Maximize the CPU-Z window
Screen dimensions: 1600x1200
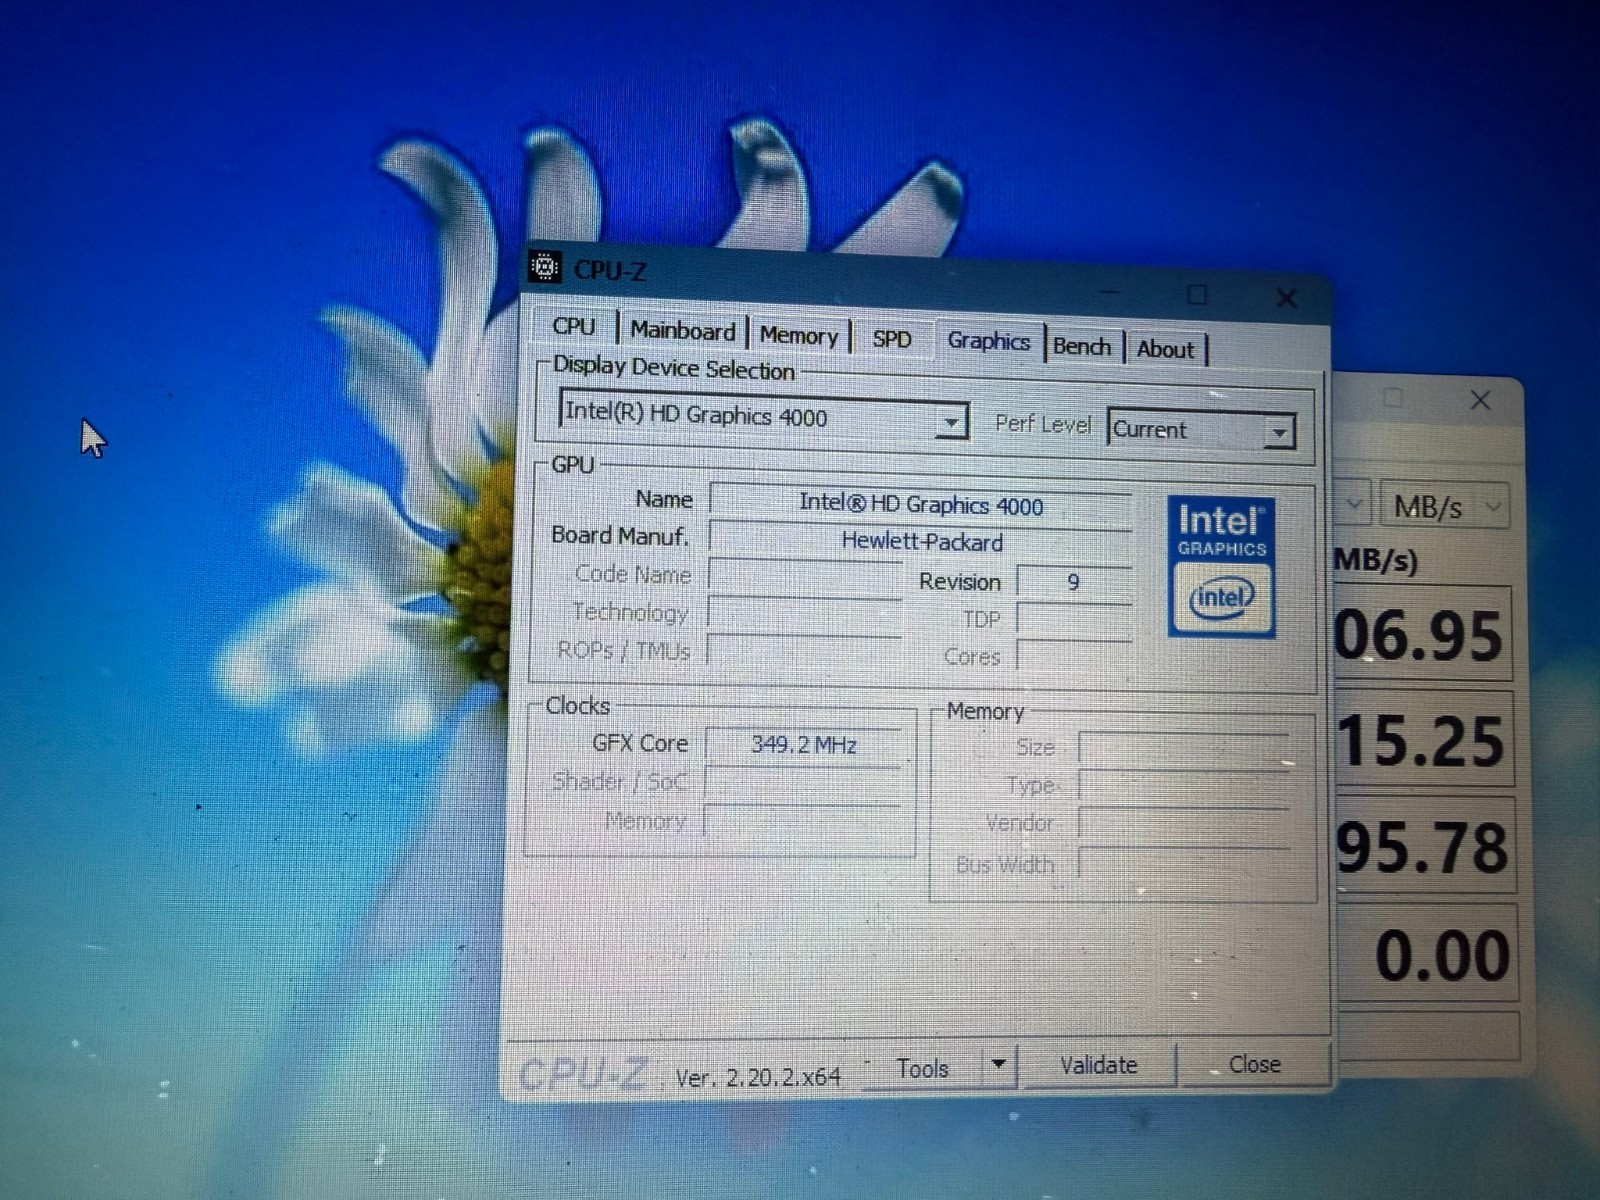1196,295
